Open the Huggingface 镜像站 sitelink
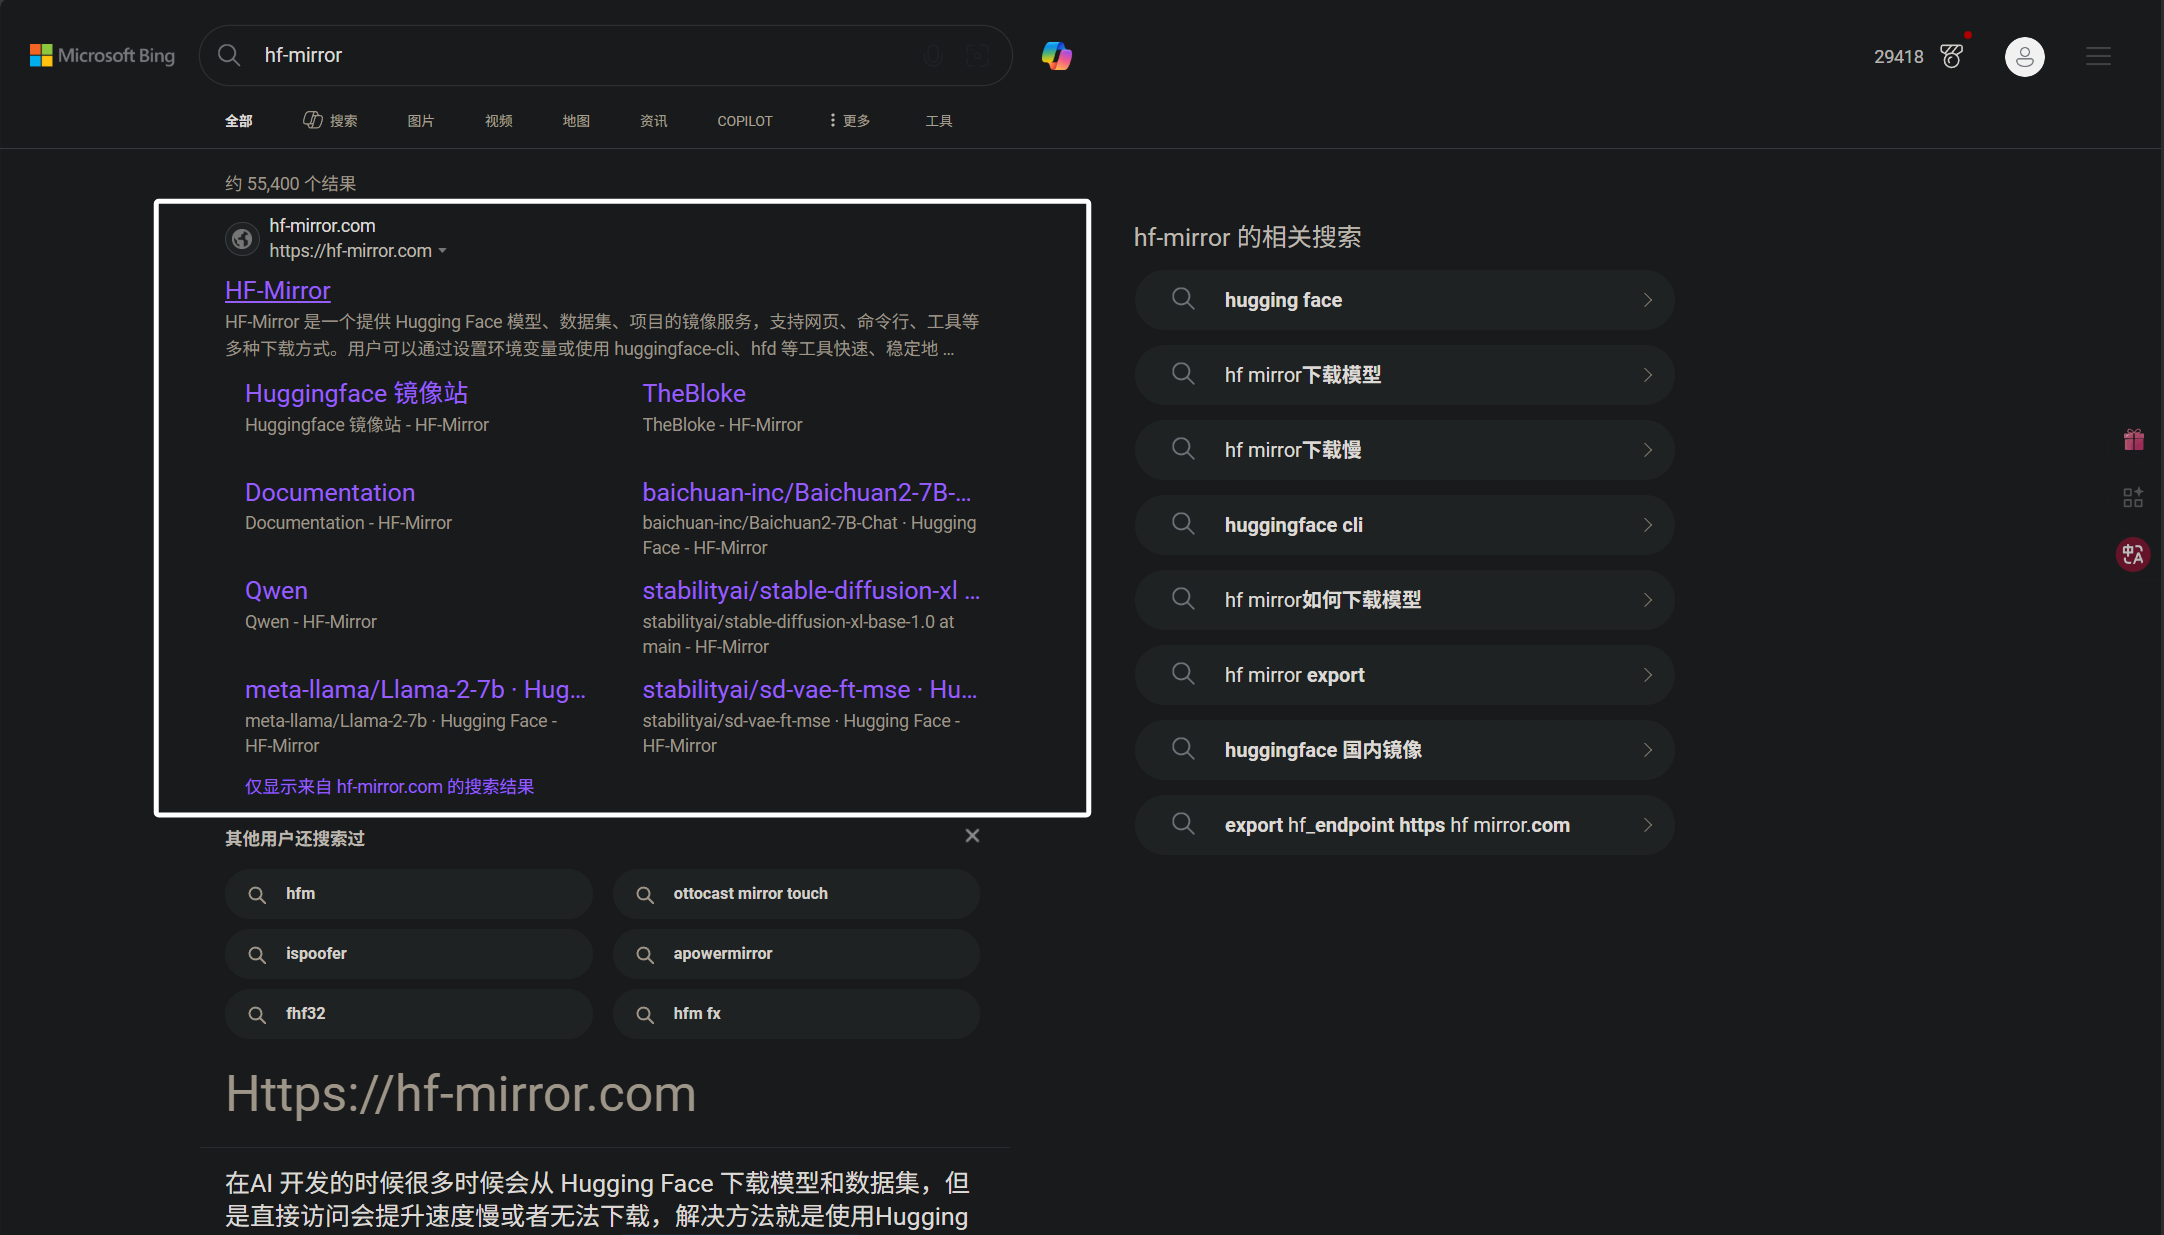The height and width of the screenshot is (1235, 2164). coord(356,393)
